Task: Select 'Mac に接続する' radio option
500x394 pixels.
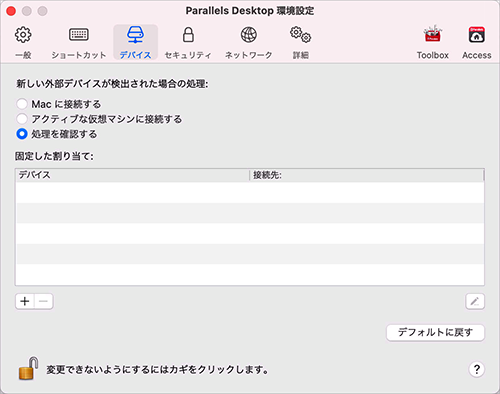Action: point(22,104)
